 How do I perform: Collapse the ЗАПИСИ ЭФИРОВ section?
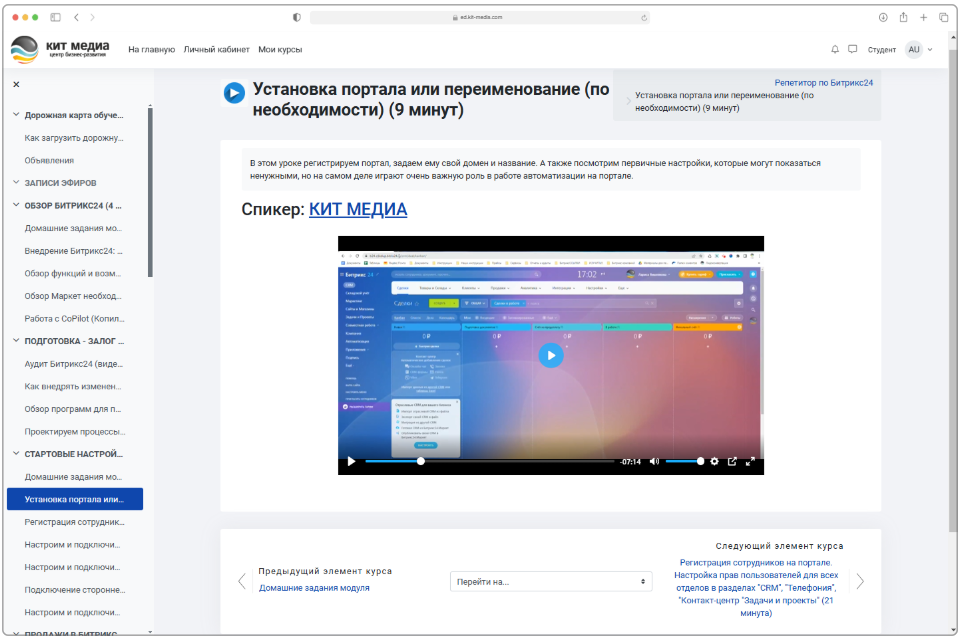pos(16,183)
